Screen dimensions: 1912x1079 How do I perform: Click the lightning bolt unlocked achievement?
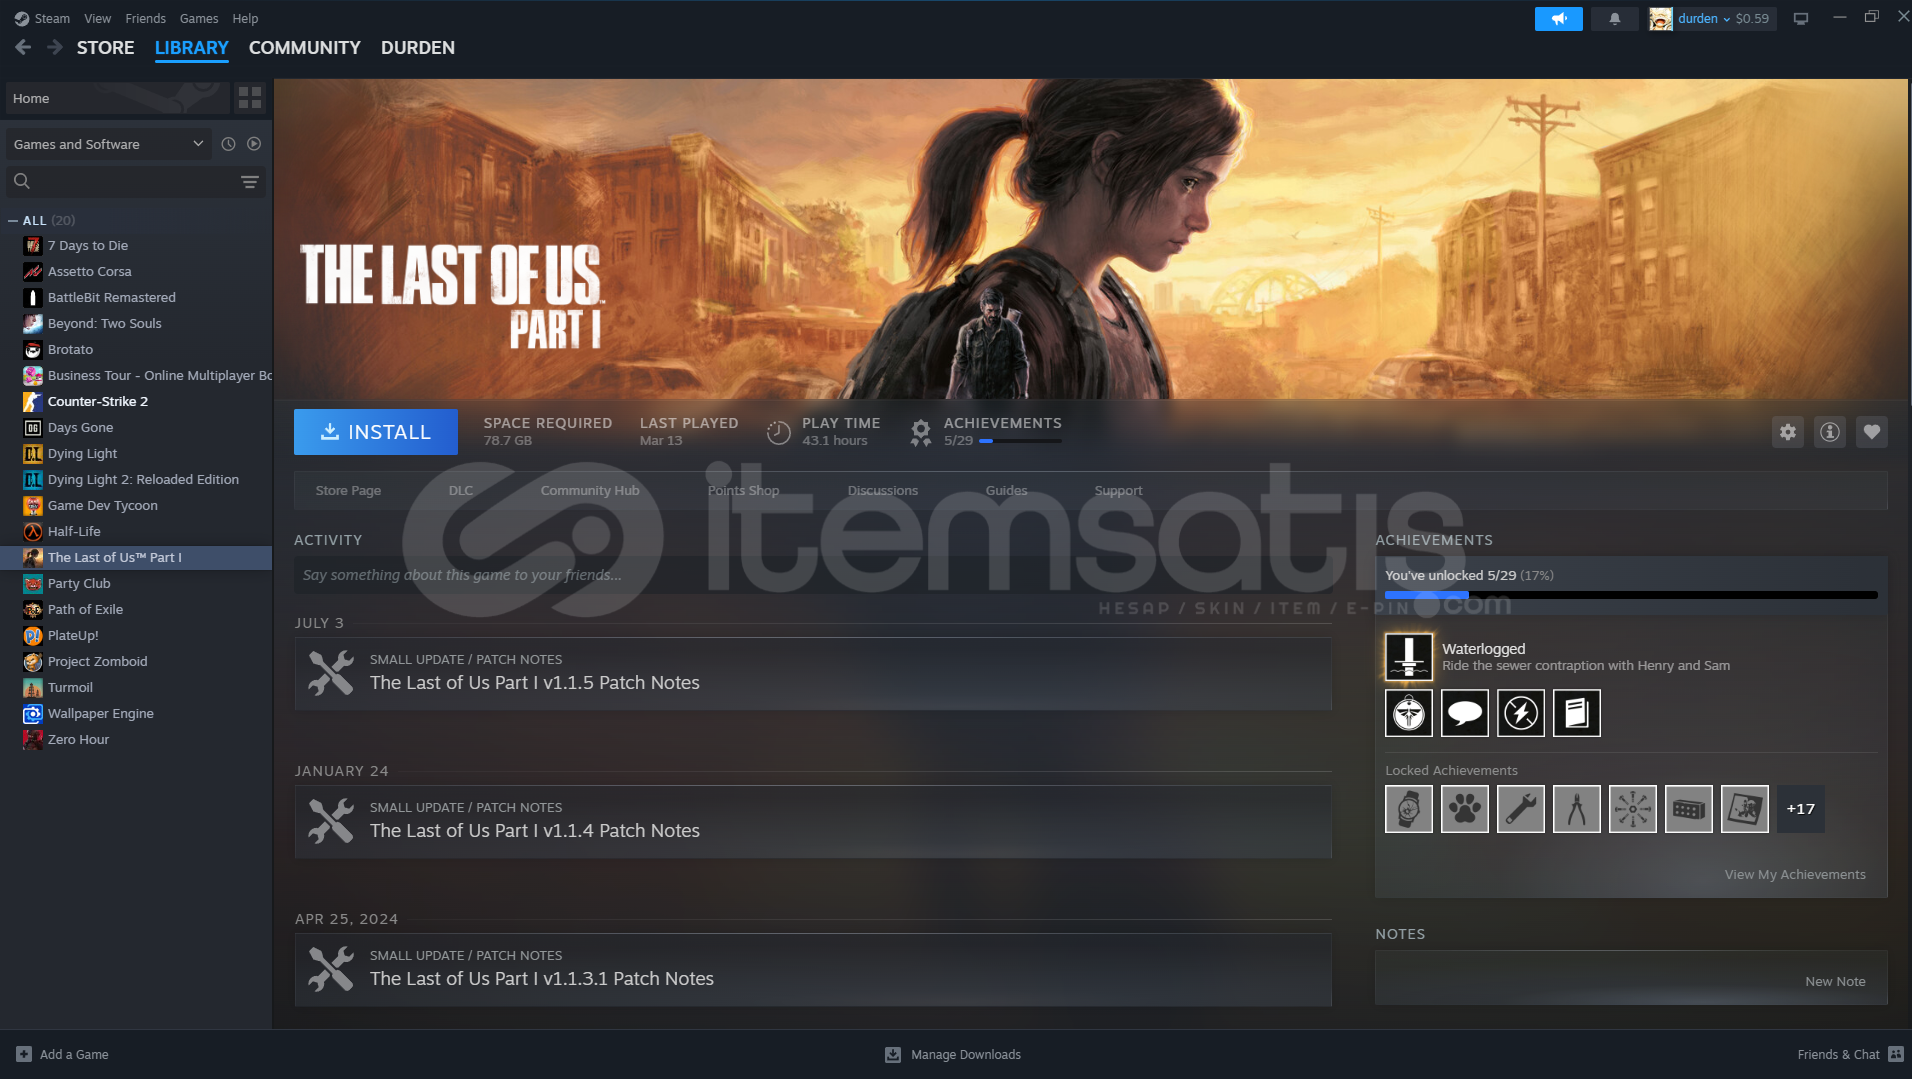[x=1521, y=713]
